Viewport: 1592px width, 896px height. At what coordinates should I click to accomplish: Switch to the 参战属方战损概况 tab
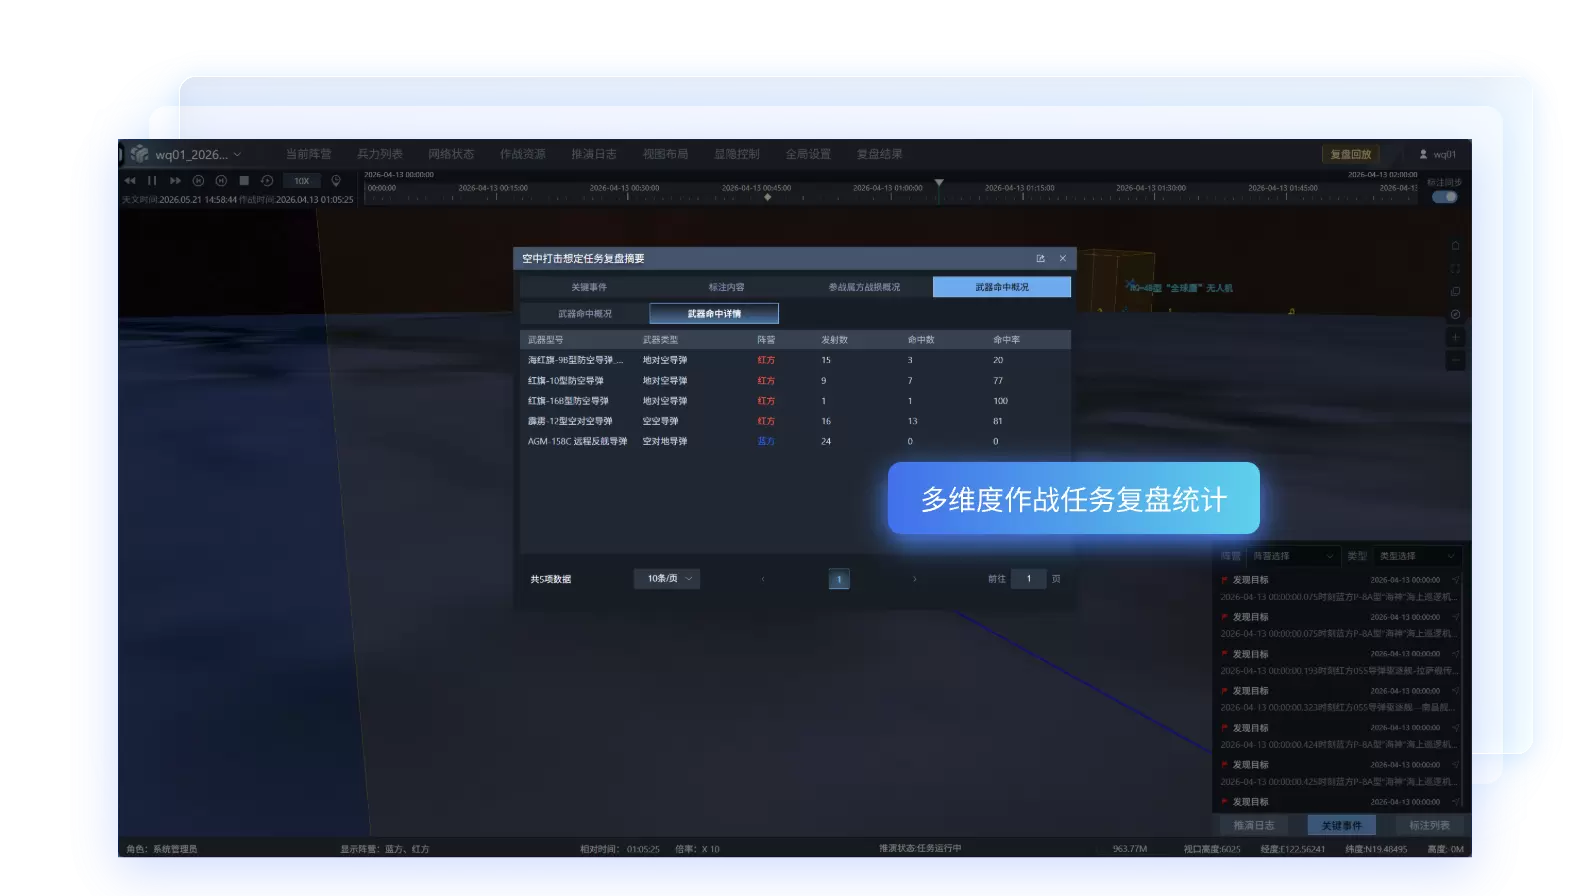[x=864, y=287]
